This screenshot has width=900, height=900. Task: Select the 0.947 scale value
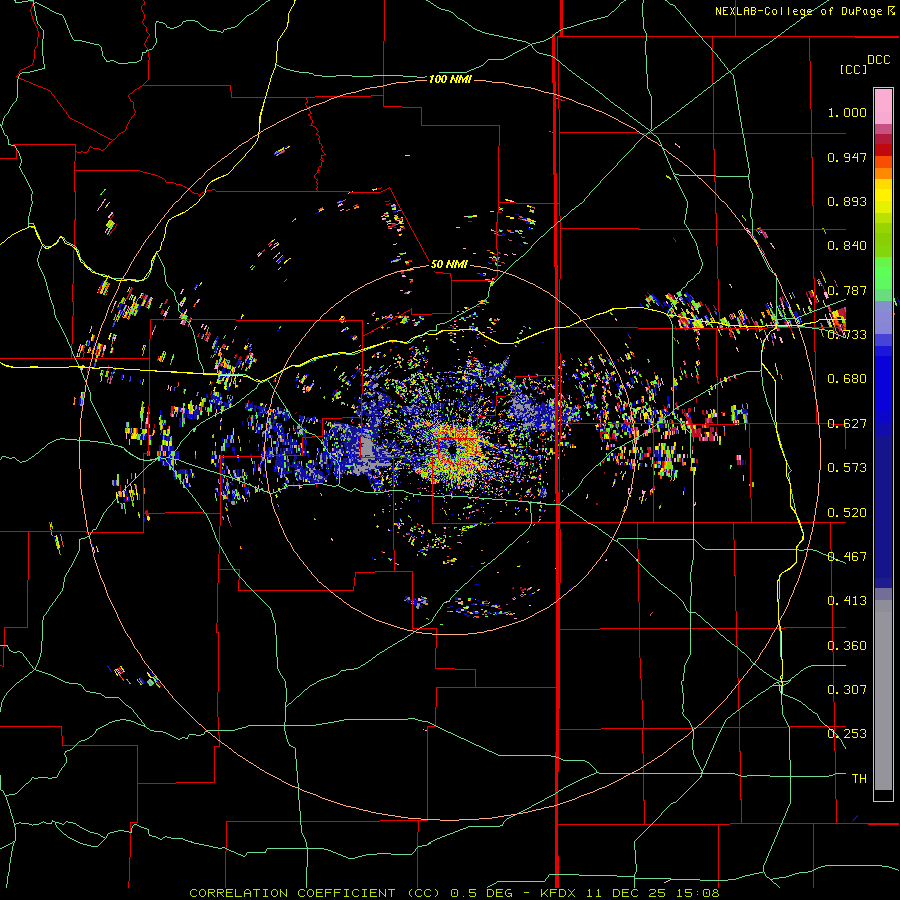(x=847, y=157)
